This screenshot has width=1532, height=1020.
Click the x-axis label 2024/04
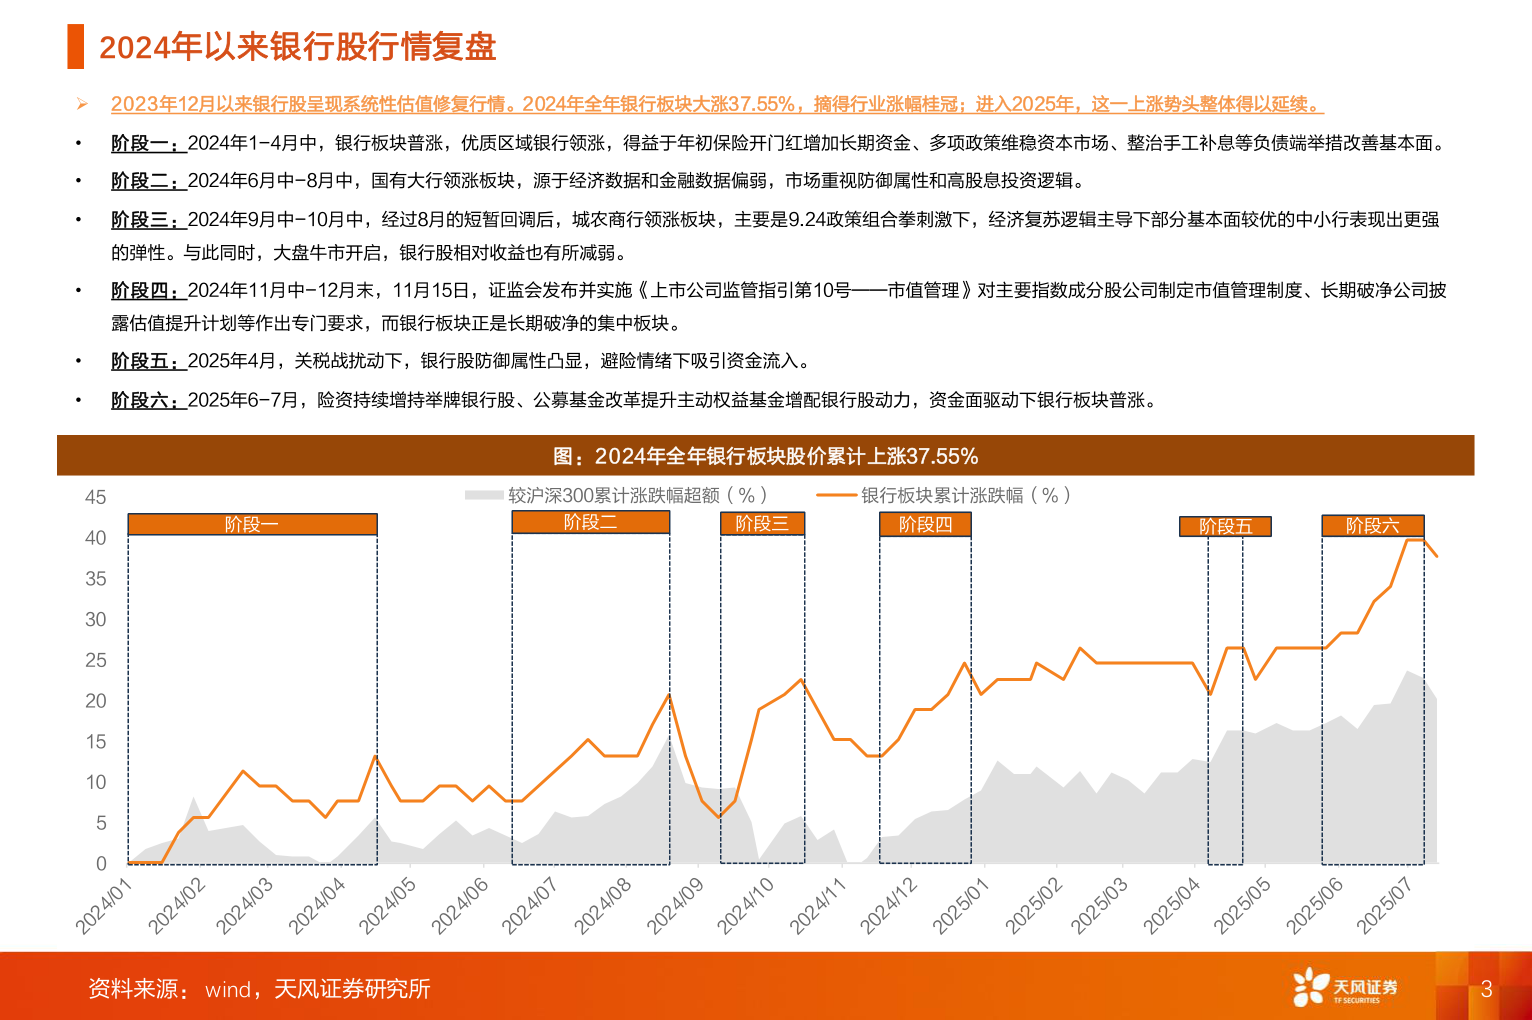point(315,906)
